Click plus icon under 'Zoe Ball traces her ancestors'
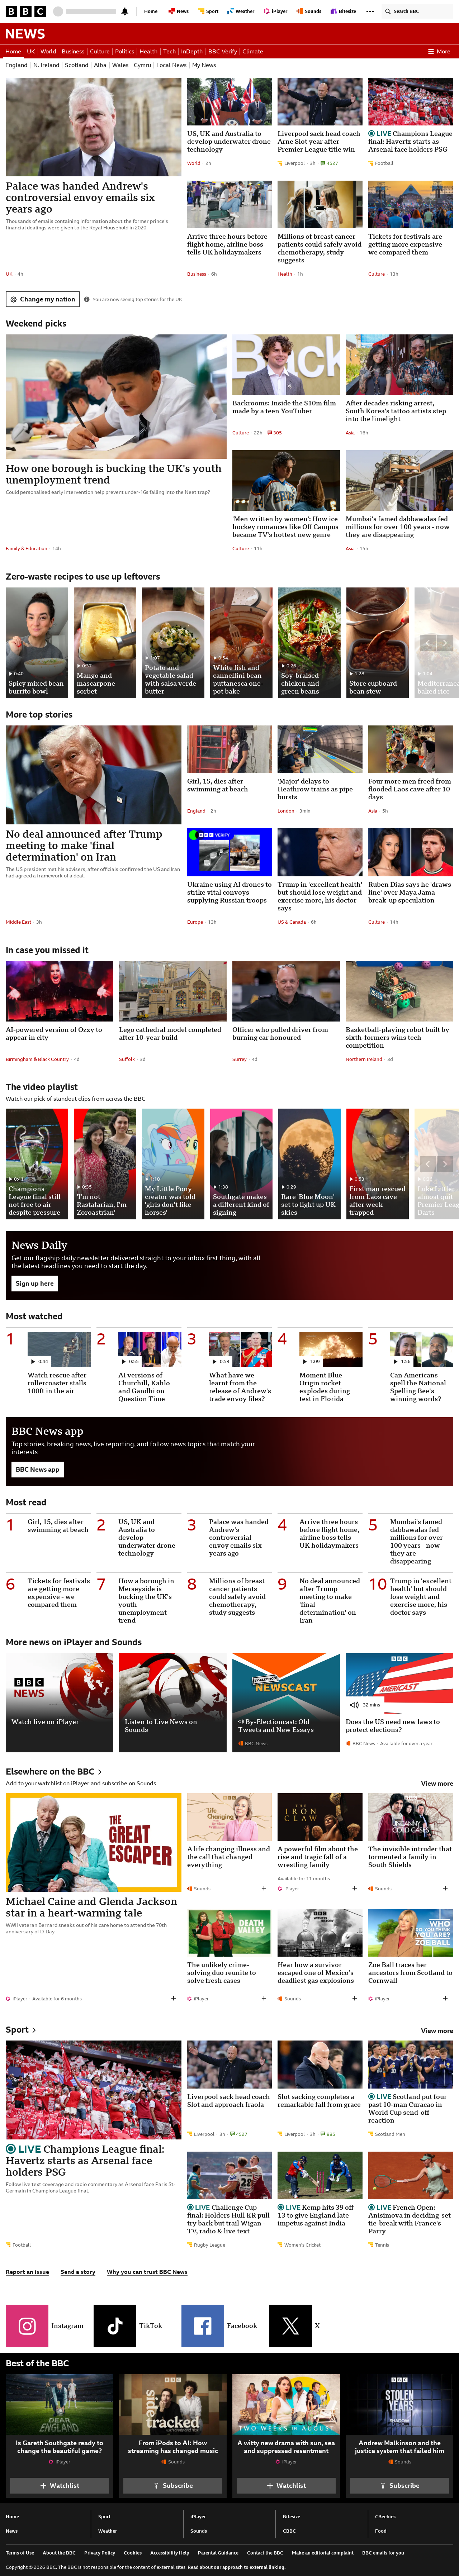Viewport: 459px width, 2576px height. click(x=445, y=1998)
